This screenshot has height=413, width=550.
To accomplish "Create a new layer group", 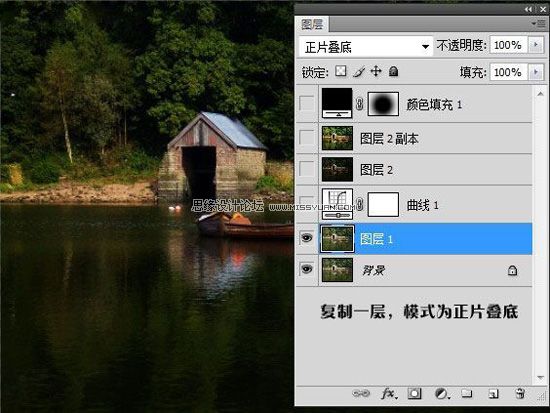I will pos(467,393).
